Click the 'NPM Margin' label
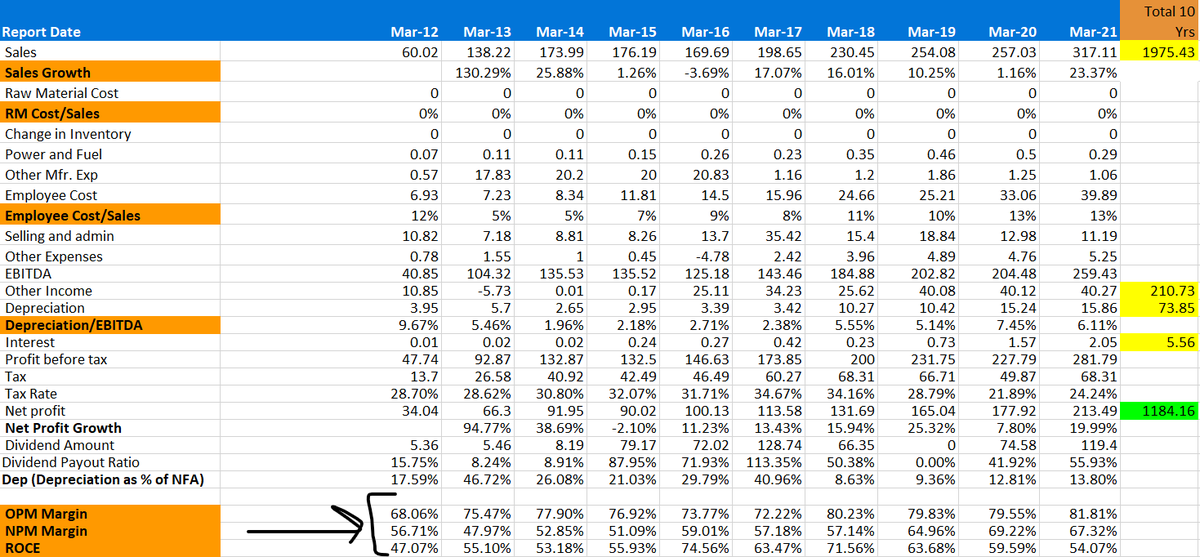 [47, 530]
